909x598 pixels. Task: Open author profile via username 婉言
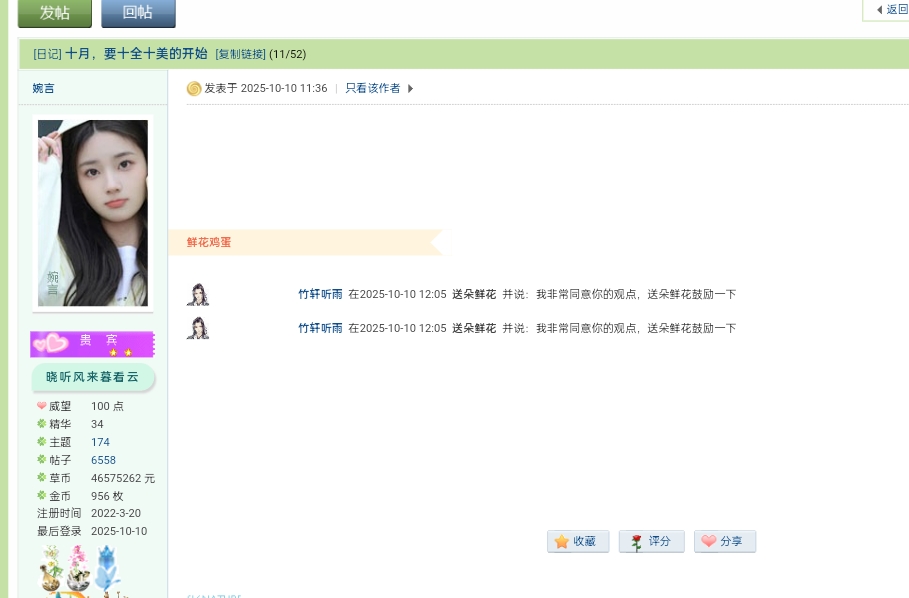coord(44,89)
